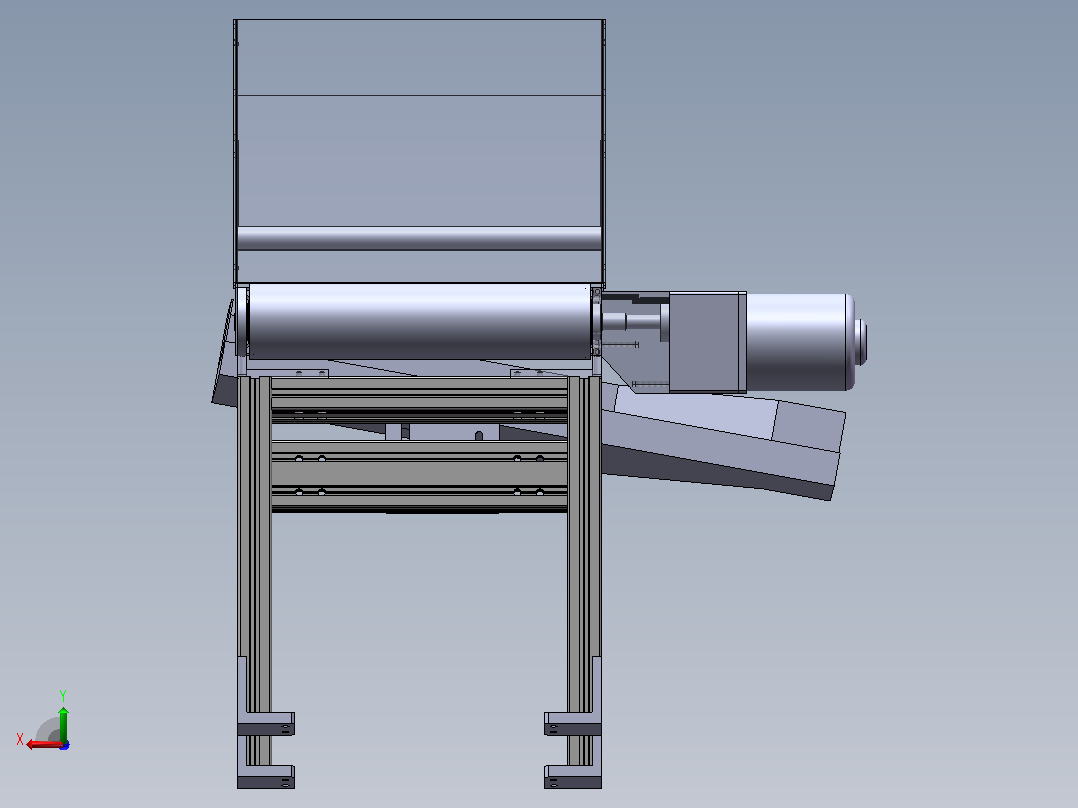Click the green Y axis arrow of the triad
The height and width of the screenshot is (808, 1078).
[63, 724]
